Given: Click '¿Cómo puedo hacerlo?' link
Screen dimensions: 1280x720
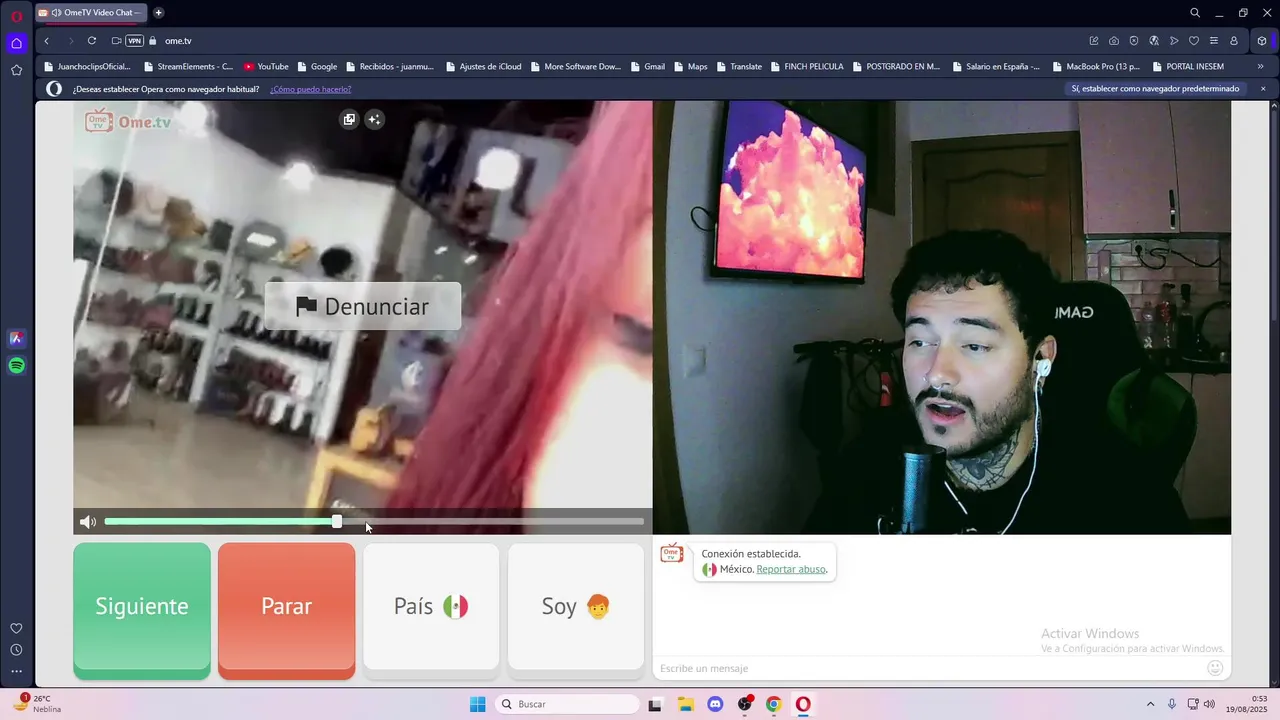Looking at the screenshot, I should 310,89.
